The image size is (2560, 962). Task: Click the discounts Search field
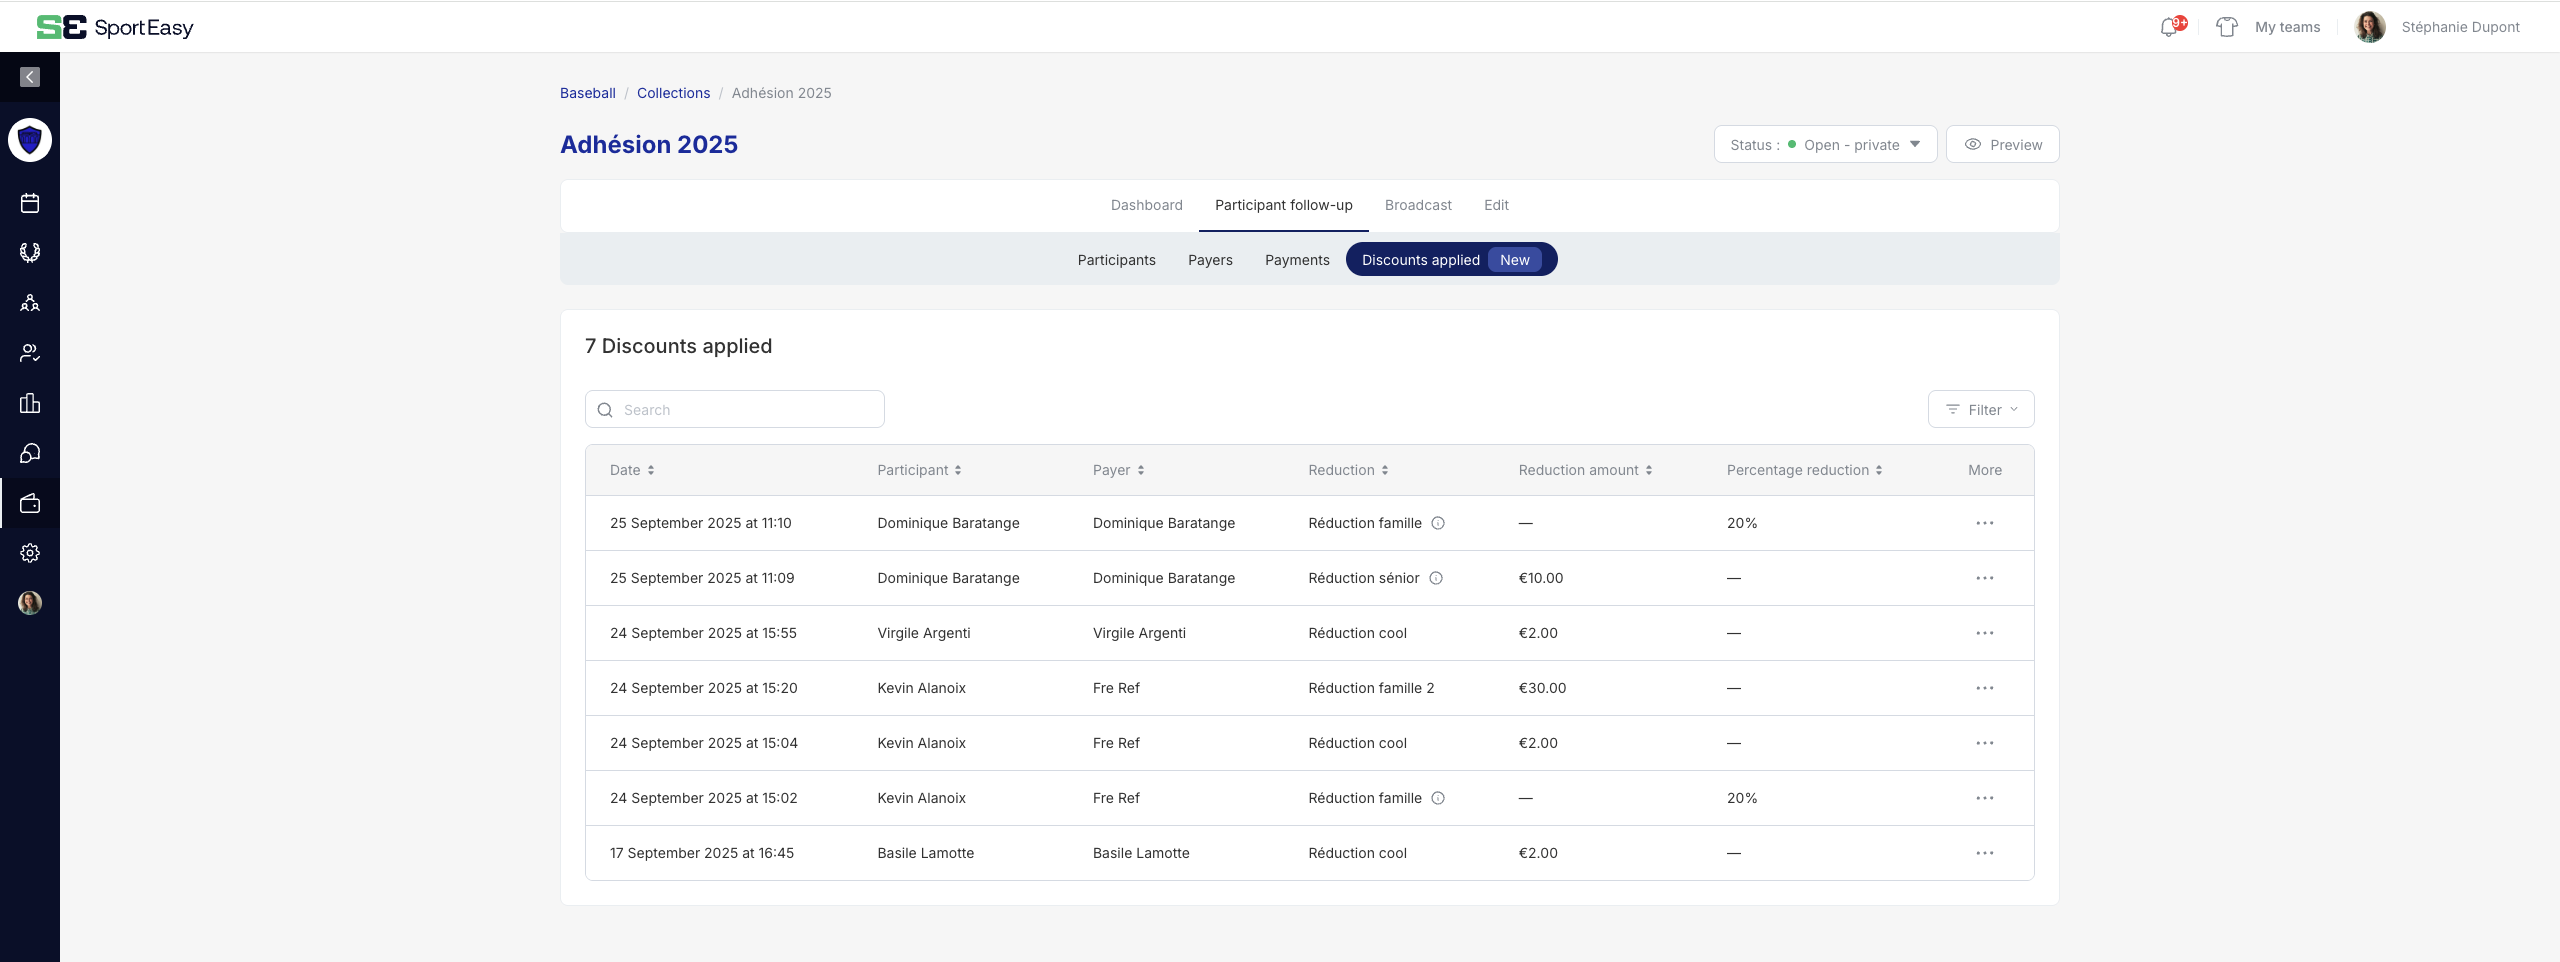pos(735,410)
